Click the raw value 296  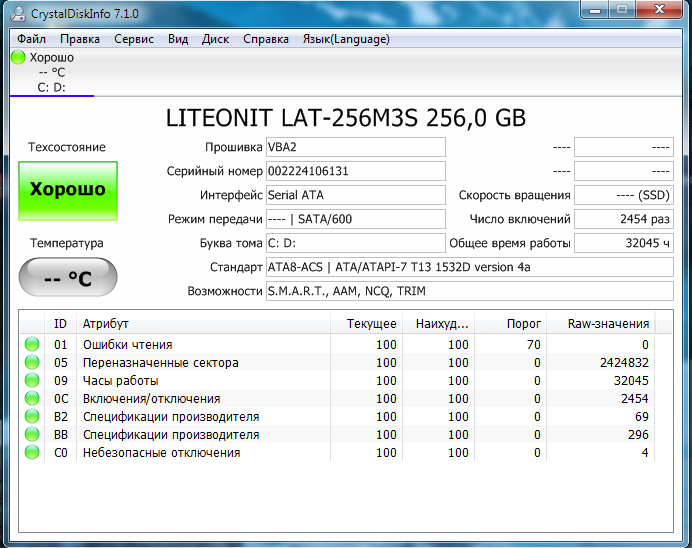[x=638, y=435]
